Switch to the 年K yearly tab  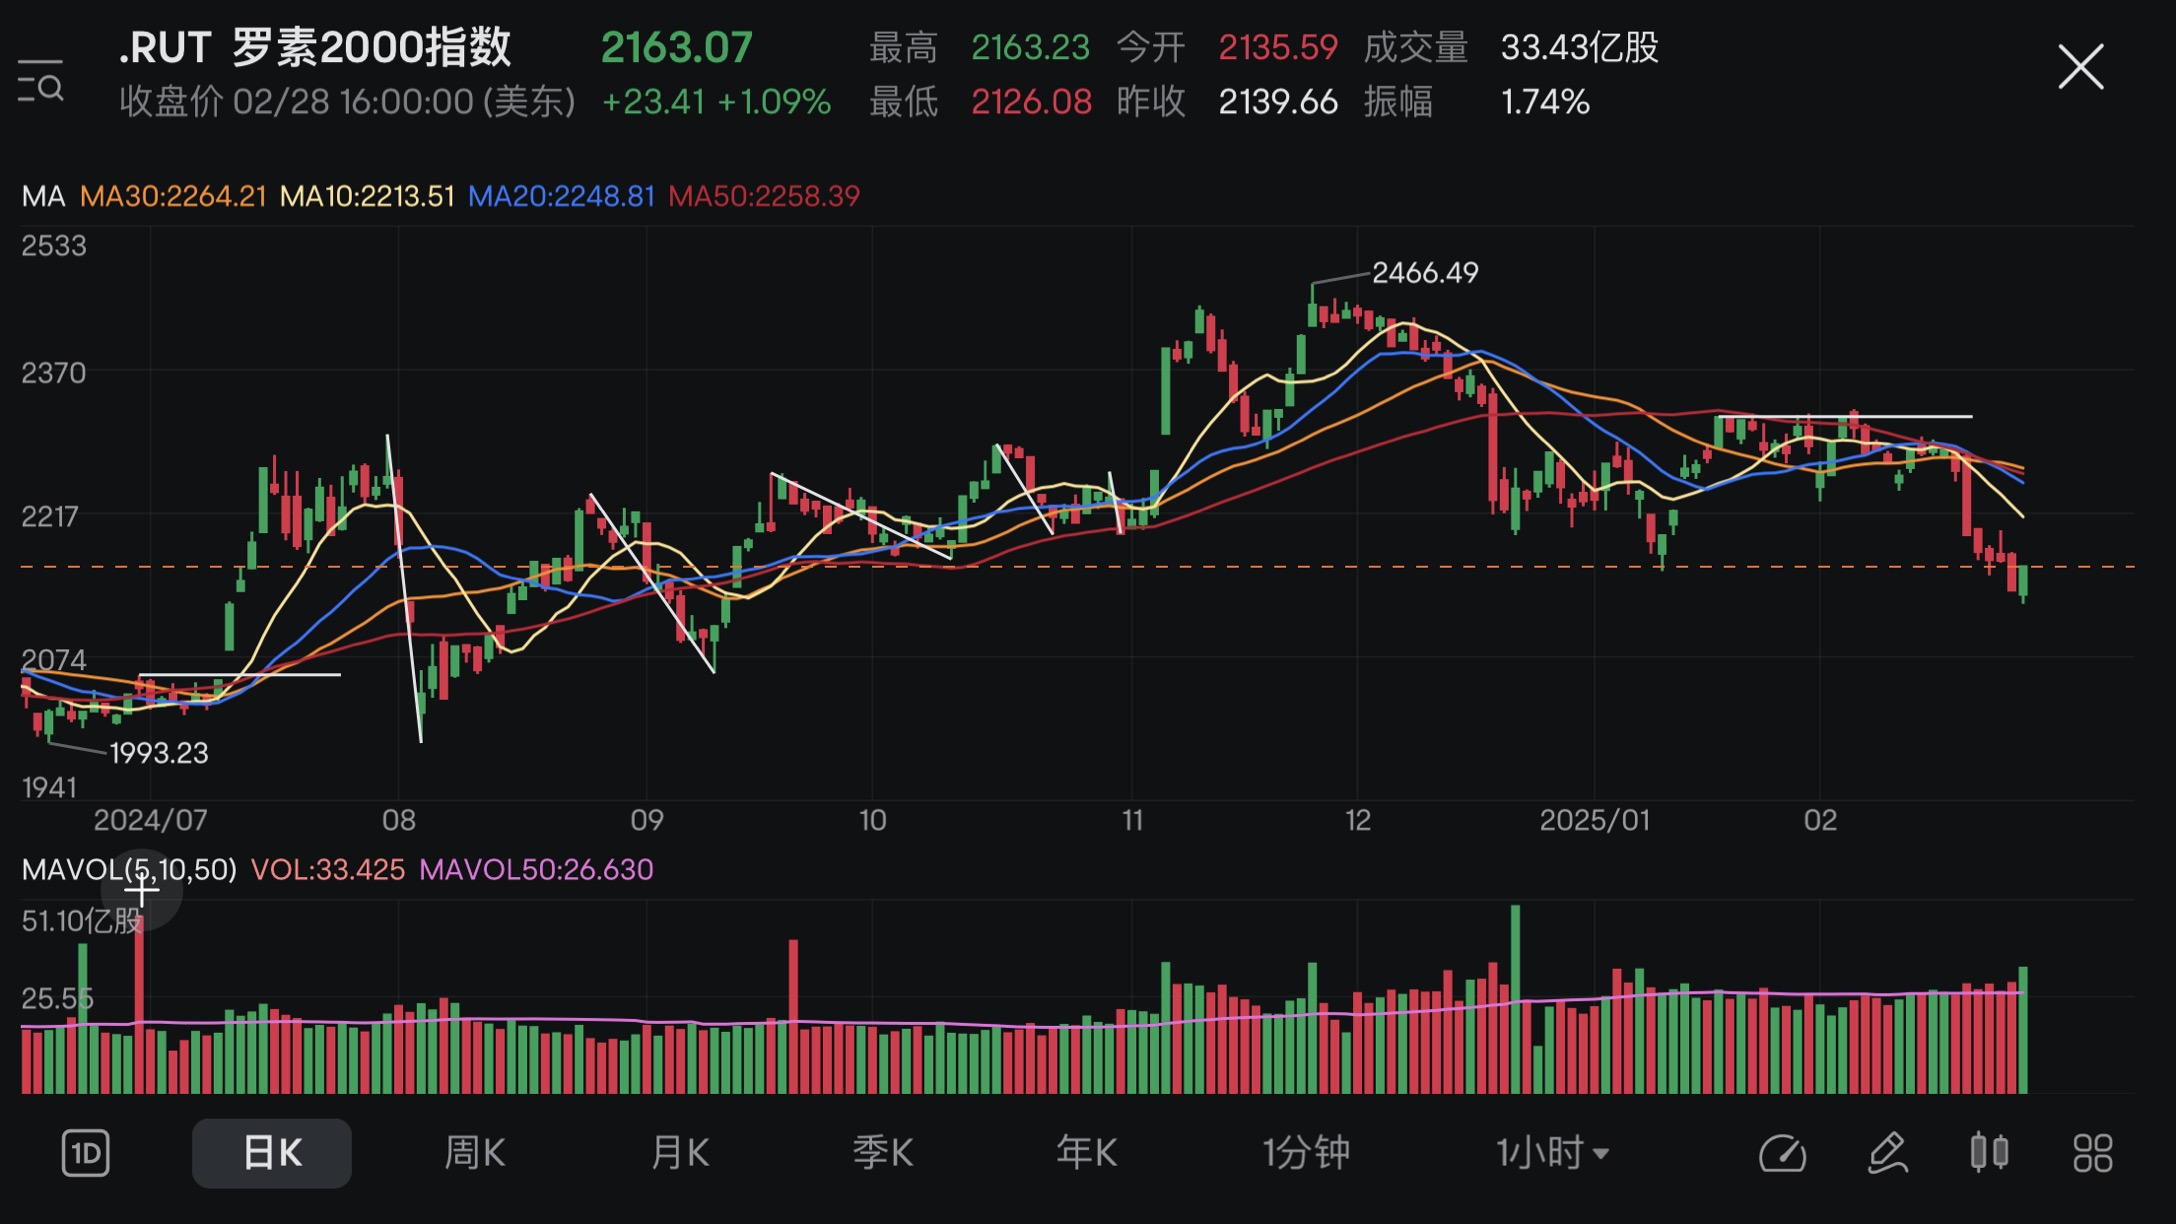click(1087, 1153)
